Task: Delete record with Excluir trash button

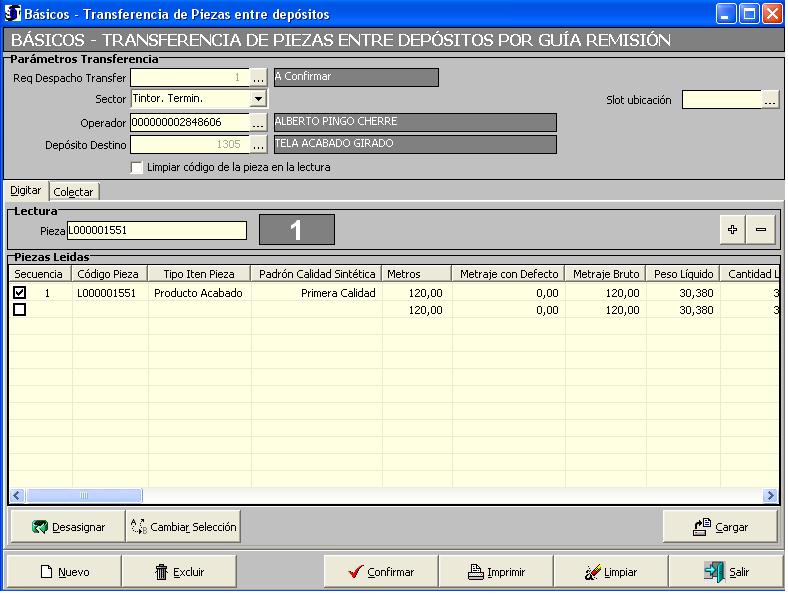Action: (179, 572)
